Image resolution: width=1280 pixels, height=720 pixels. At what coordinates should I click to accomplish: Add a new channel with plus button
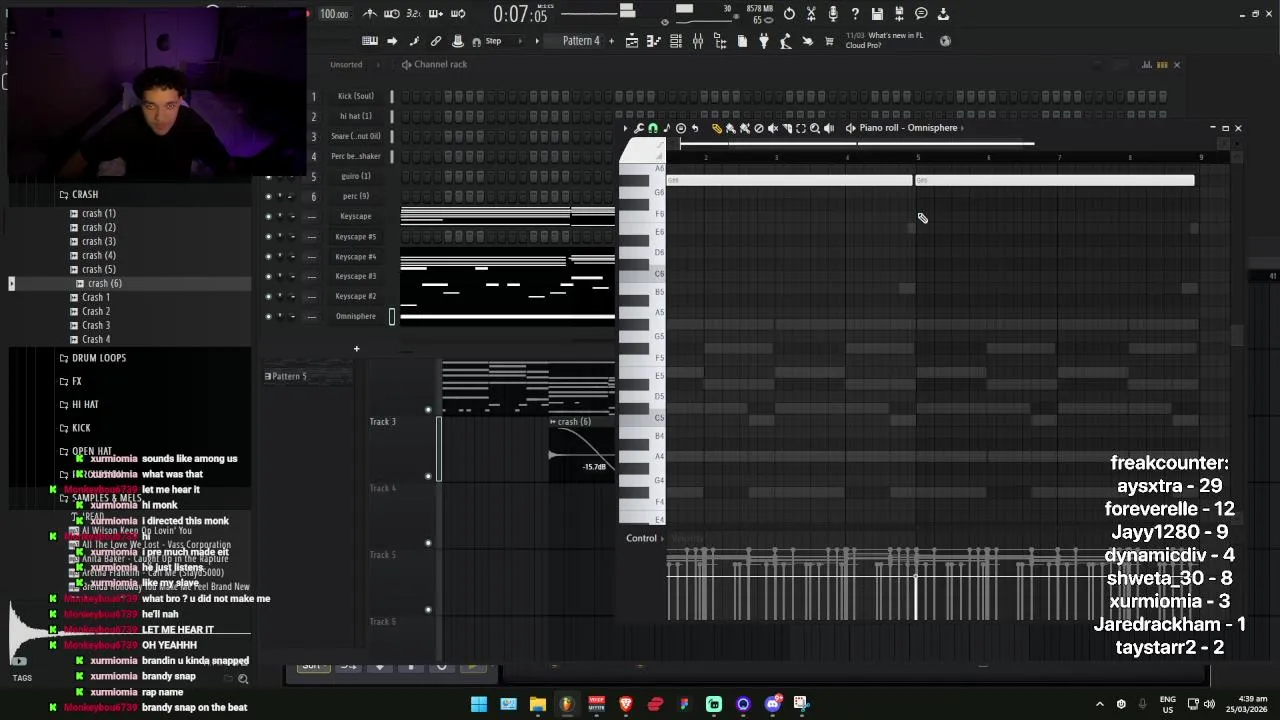point(356,349)
